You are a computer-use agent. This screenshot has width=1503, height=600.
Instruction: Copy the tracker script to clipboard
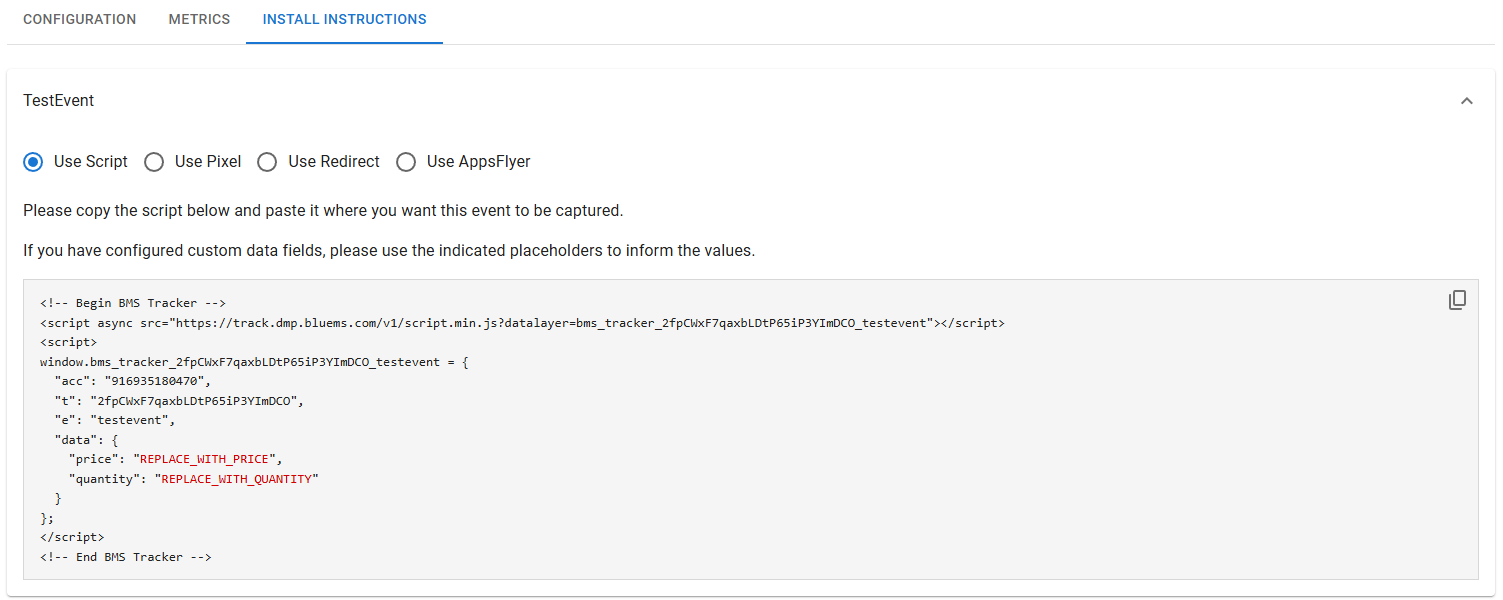pyautogui.click(x=1457, y=300)
